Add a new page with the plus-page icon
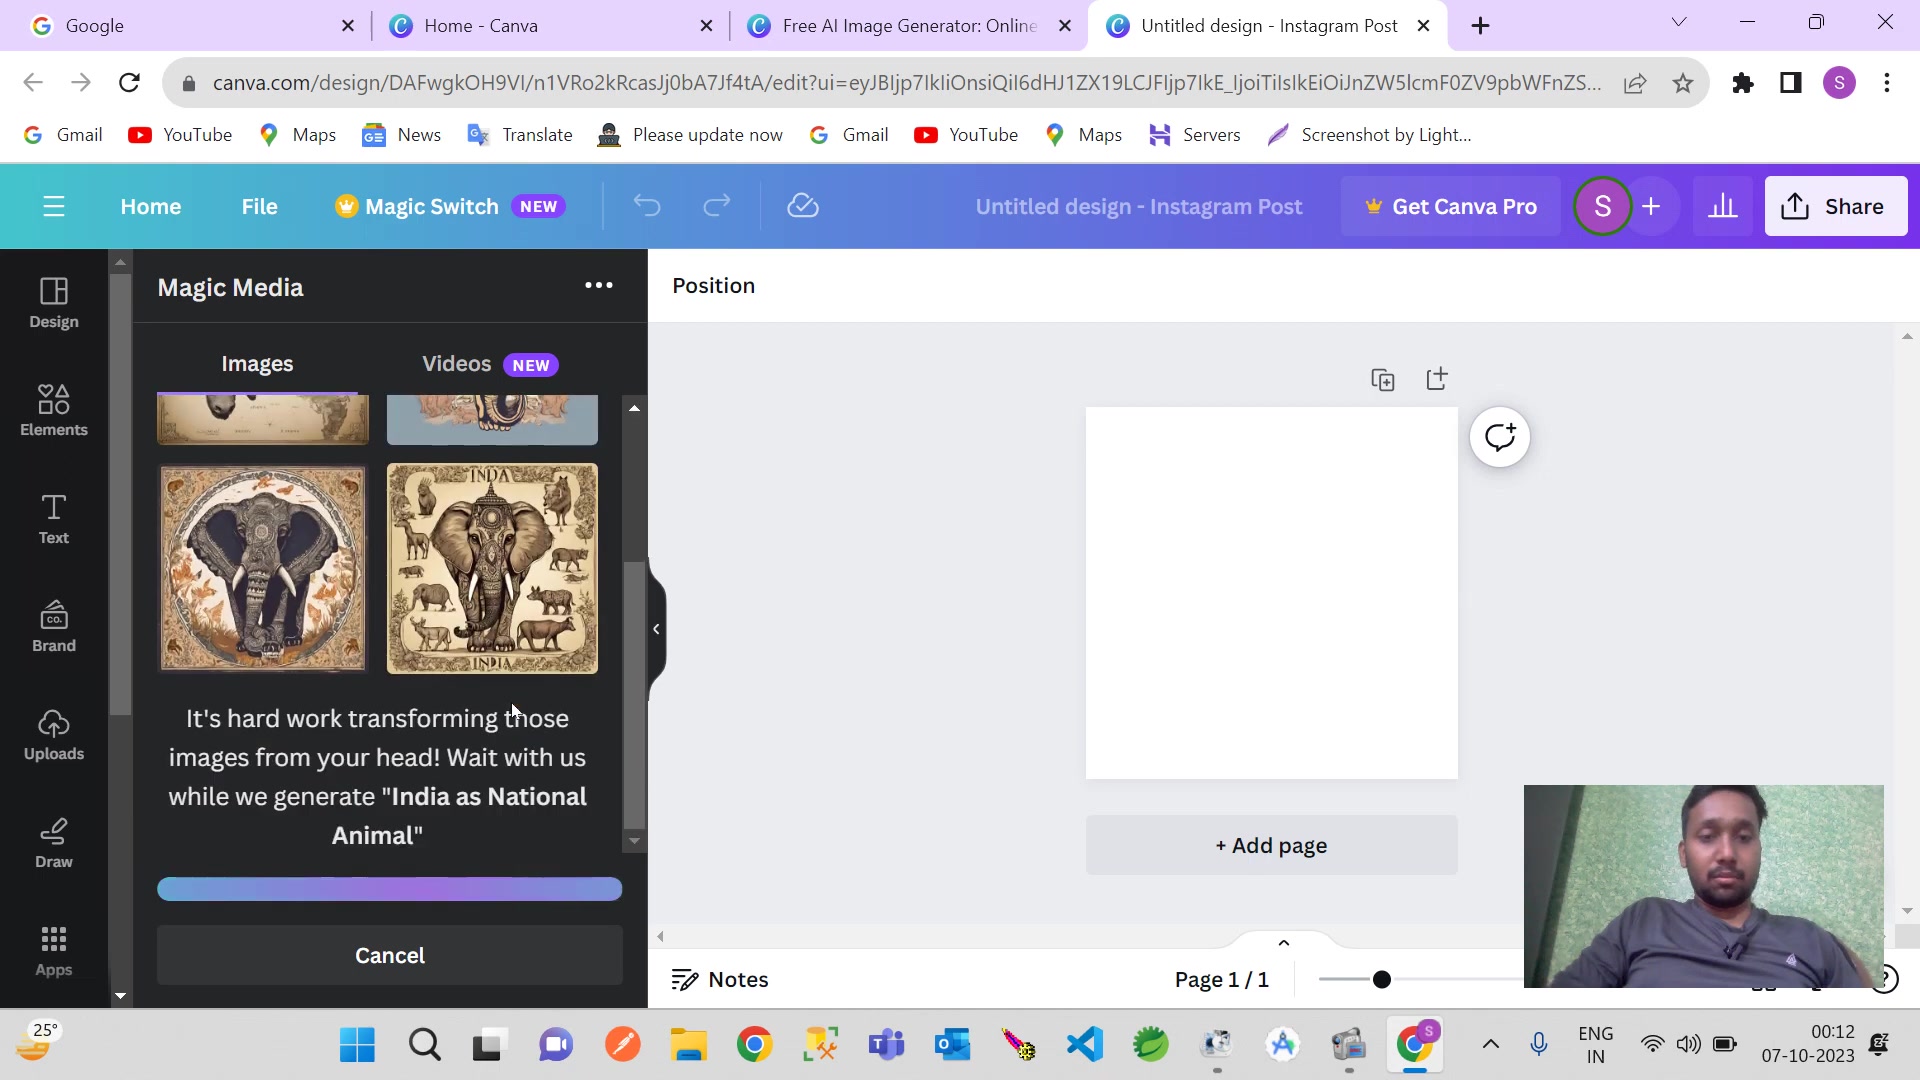Viewport: 1920px width, 1080px height. click(1437, 379)
